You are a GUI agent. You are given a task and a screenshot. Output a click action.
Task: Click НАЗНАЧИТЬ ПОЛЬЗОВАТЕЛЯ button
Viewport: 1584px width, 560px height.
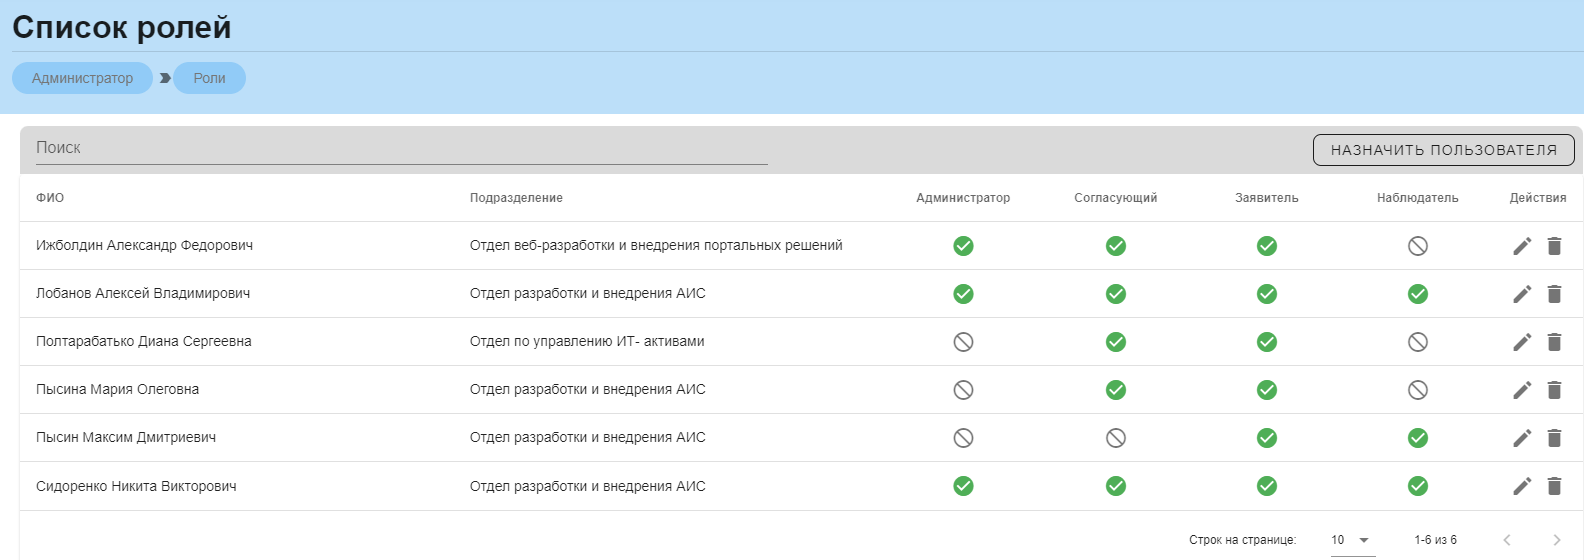pyautogui.click(x=1444, y=150)
